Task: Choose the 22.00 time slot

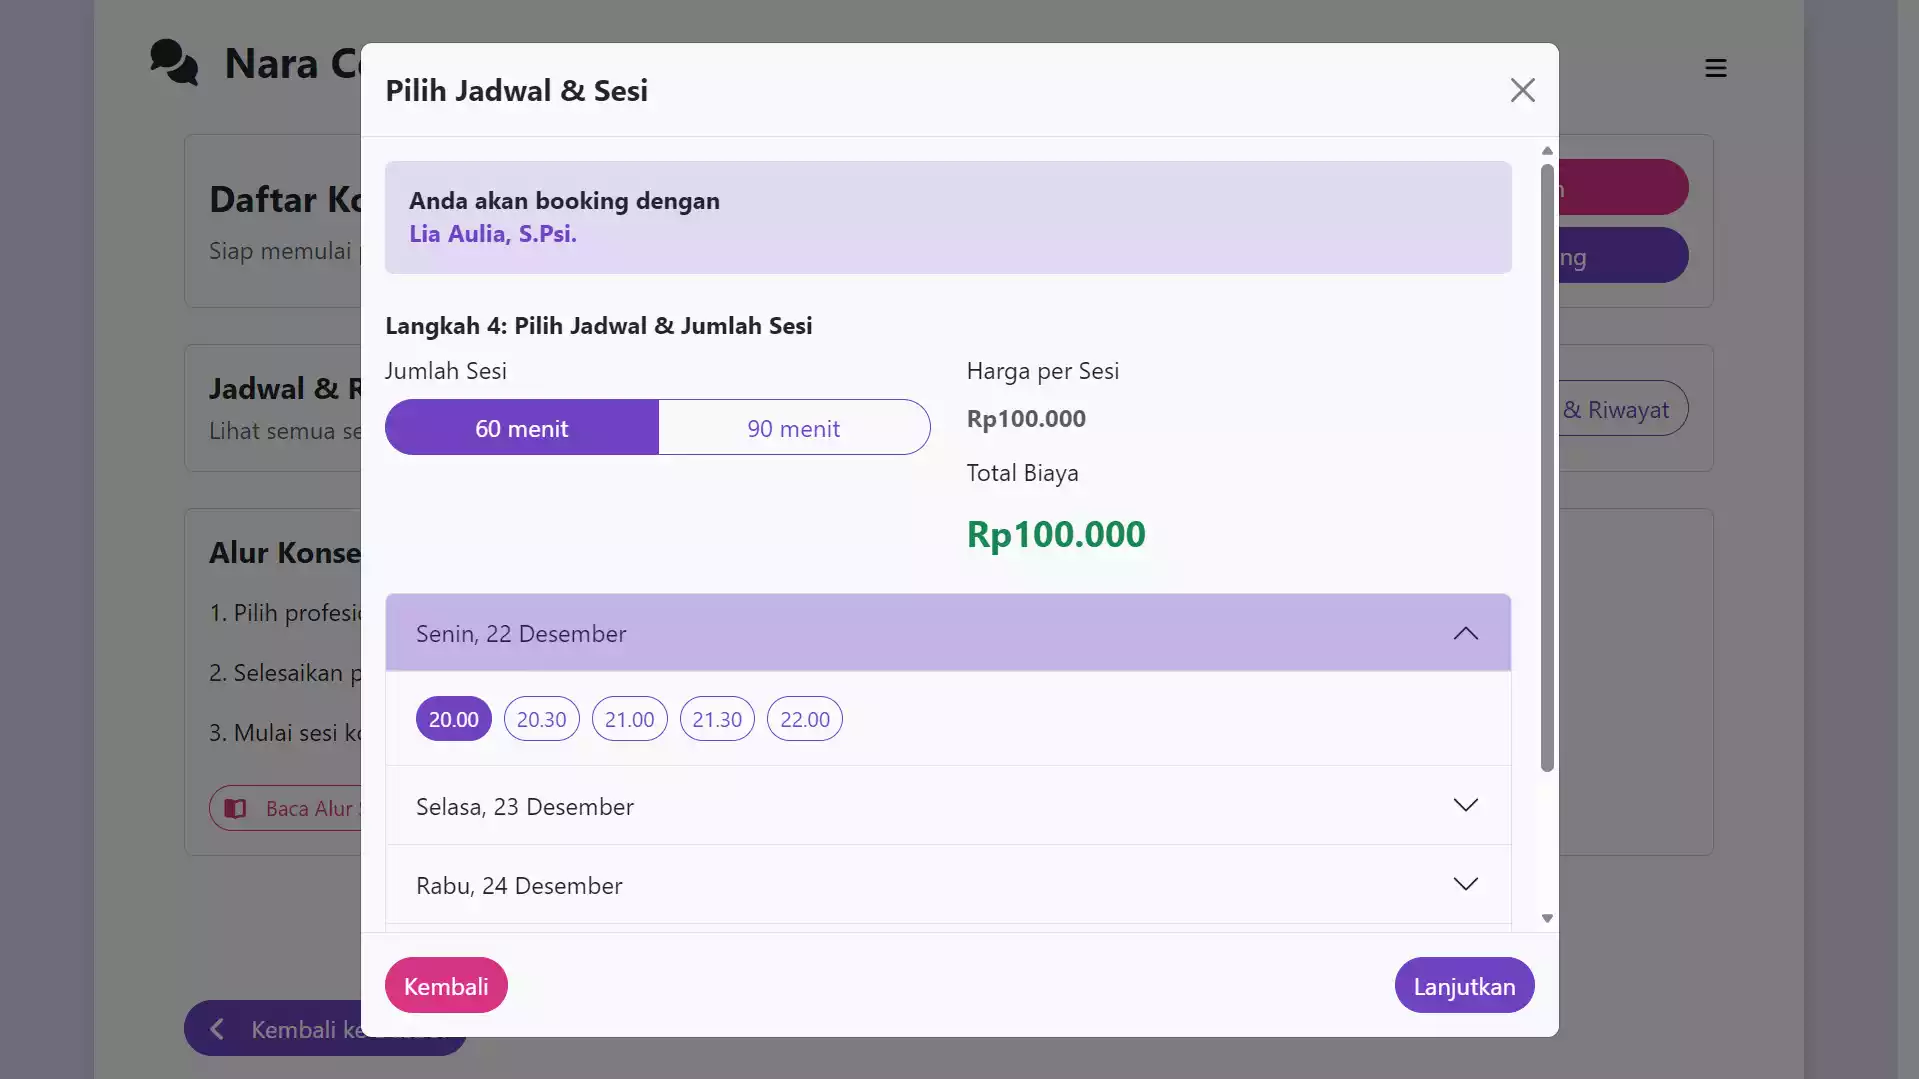Action: [804, 719]
